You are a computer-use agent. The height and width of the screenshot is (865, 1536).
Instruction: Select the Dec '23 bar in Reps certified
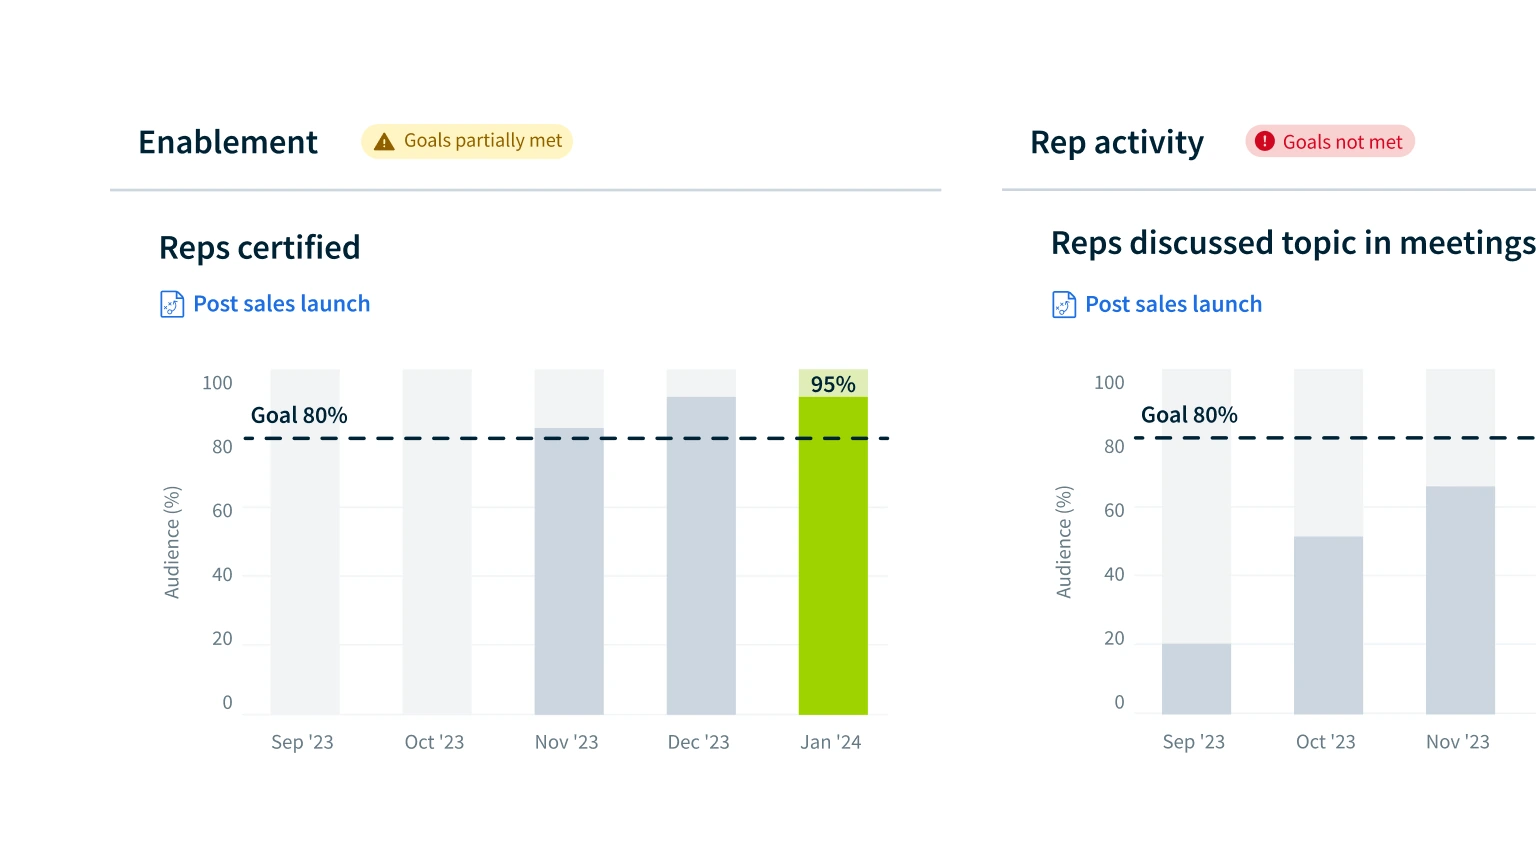701,555
